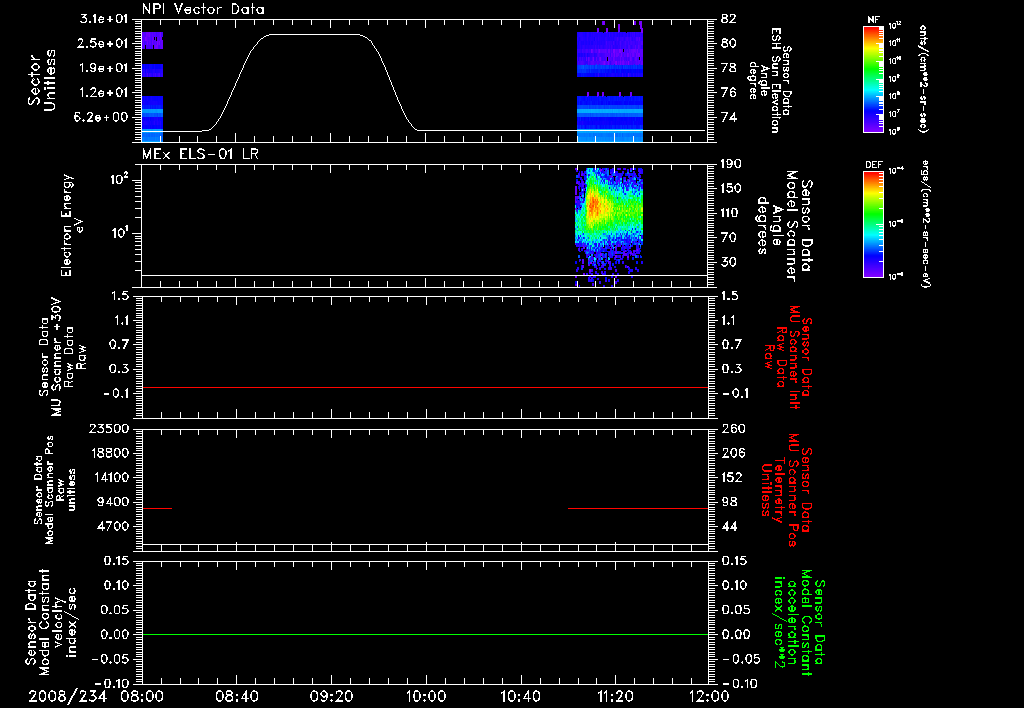The height and width of the screenshot is (708, 1024).
Task: Click the "DEF" label above the color bar
Action: tap(874, 165)
